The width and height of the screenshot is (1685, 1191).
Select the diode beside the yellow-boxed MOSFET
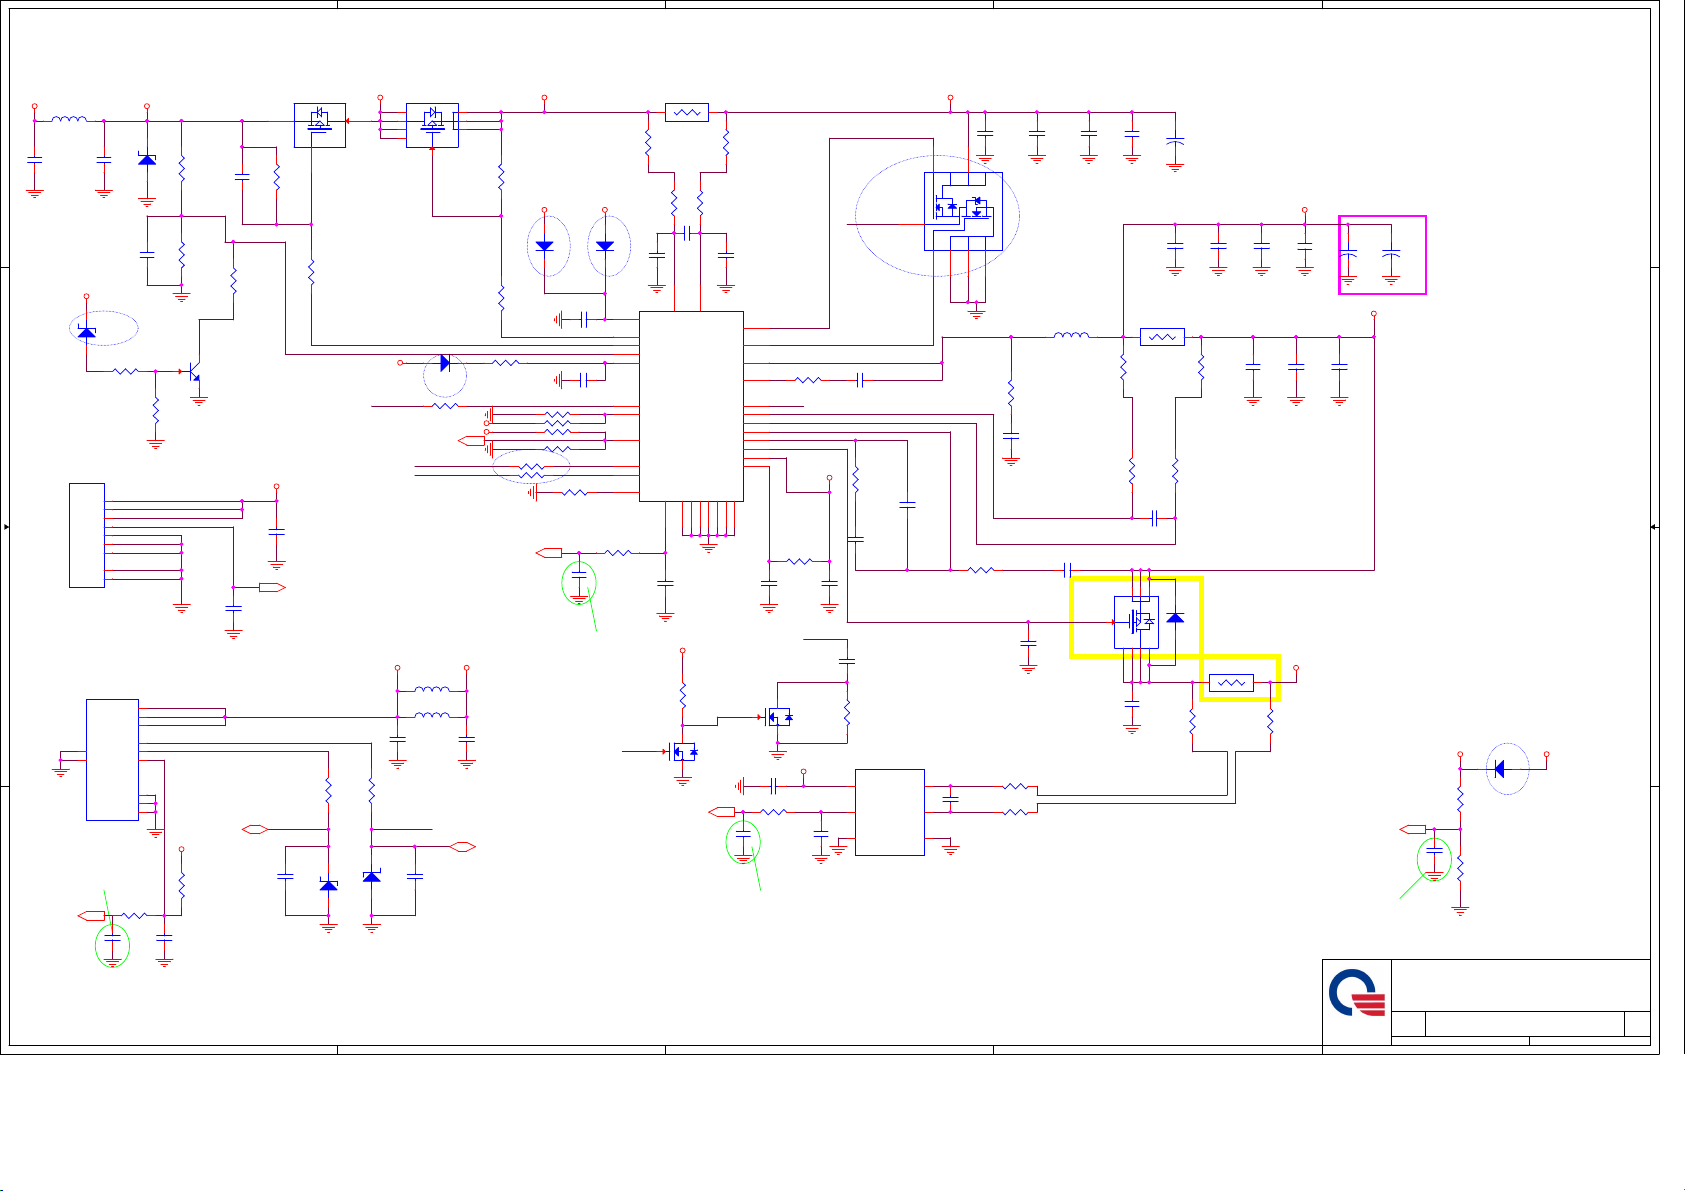(x=1176, y=618)
